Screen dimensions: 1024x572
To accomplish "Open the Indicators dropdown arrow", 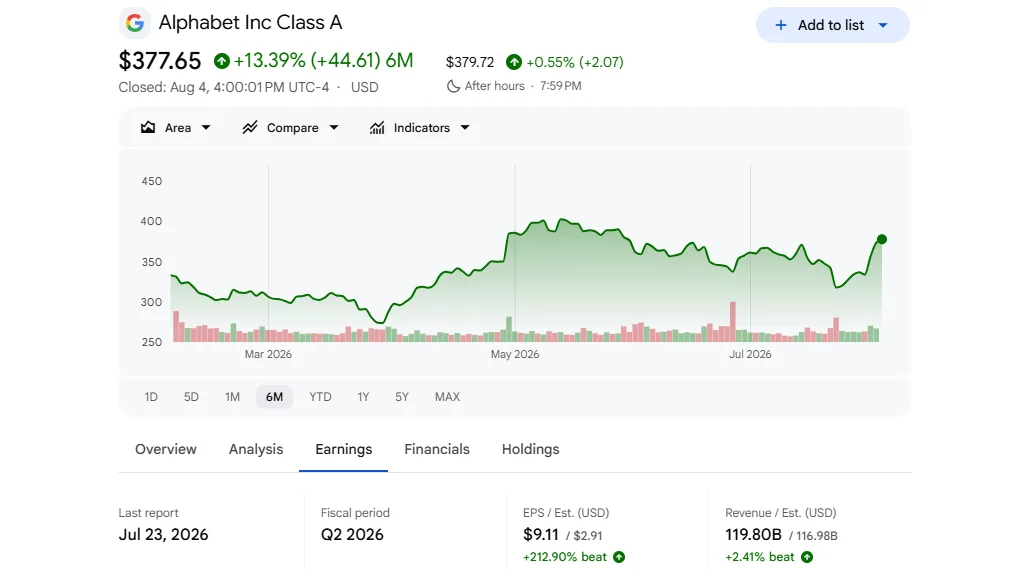I will point(465,128).
